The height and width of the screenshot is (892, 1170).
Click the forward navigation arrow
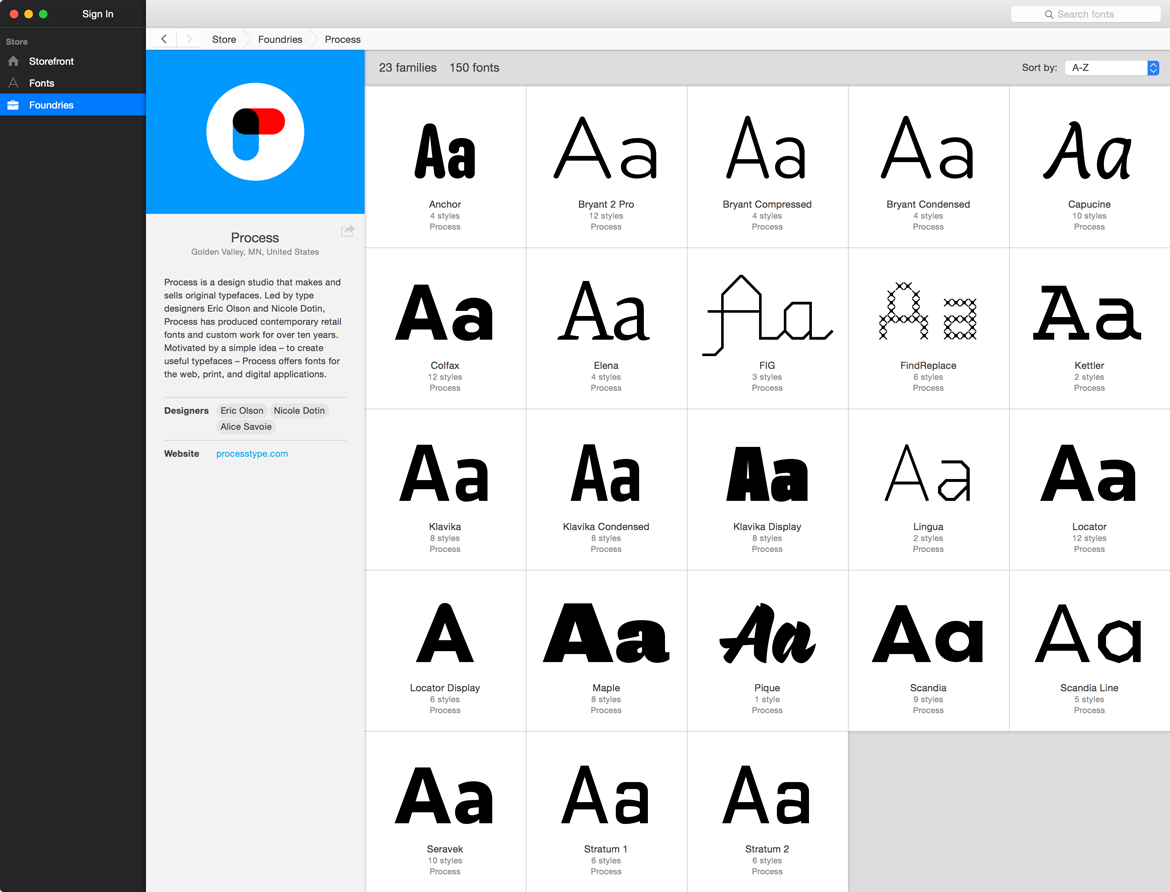coord(188,38)
